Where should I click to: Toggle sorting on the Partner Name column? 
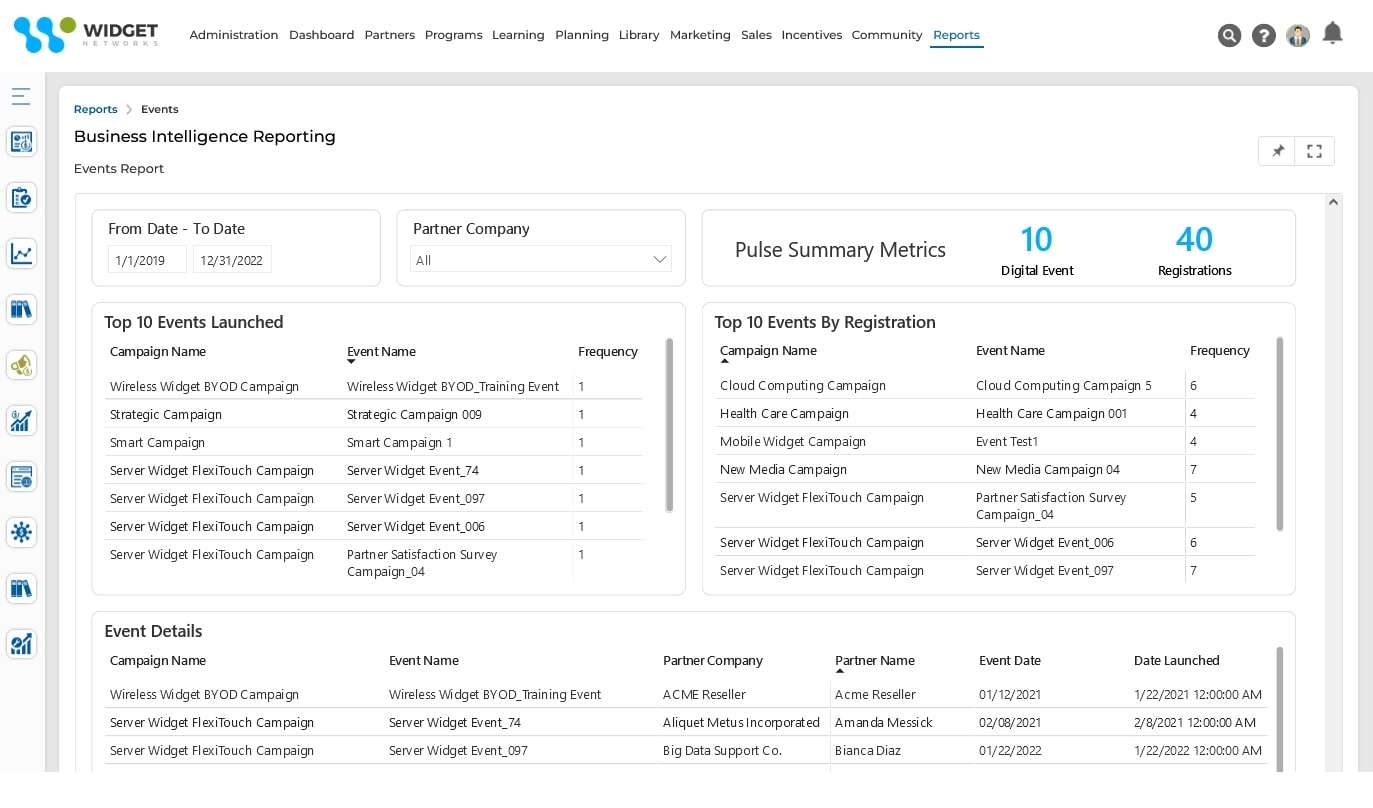point(874,660)
